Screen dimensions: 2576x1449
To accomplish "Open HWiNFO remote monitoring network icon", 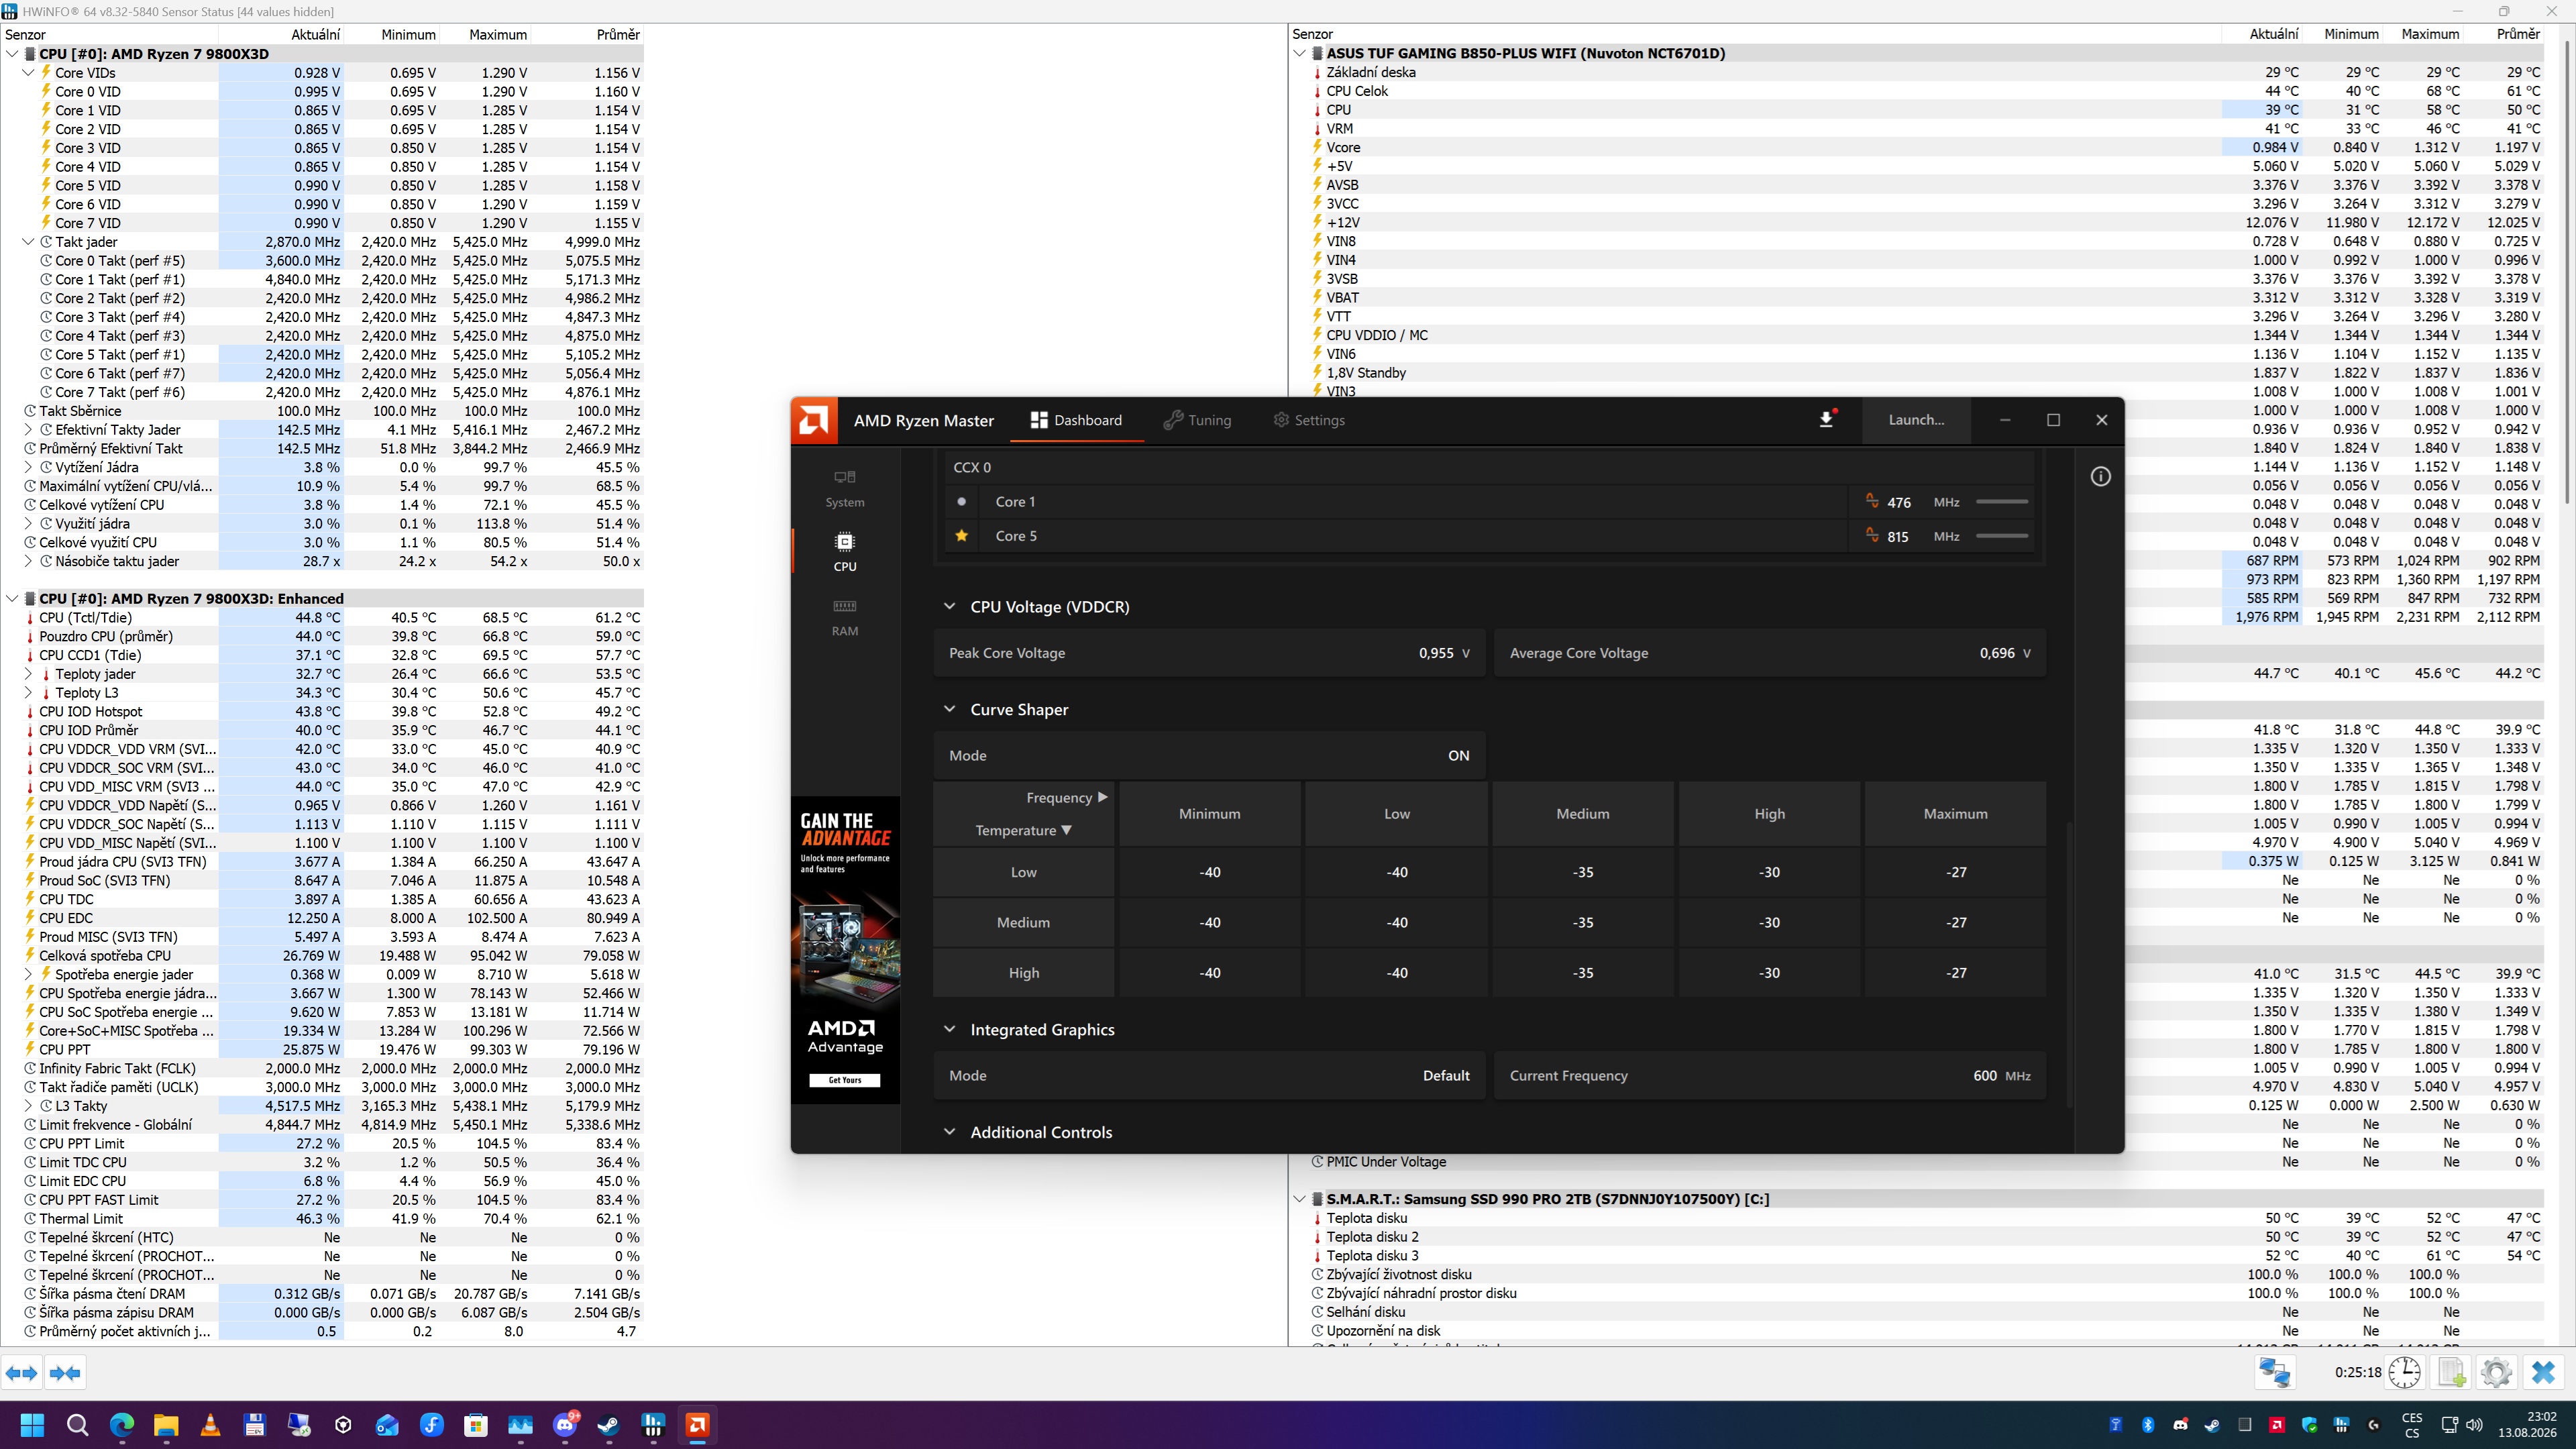I will tap(2274, 1372).
